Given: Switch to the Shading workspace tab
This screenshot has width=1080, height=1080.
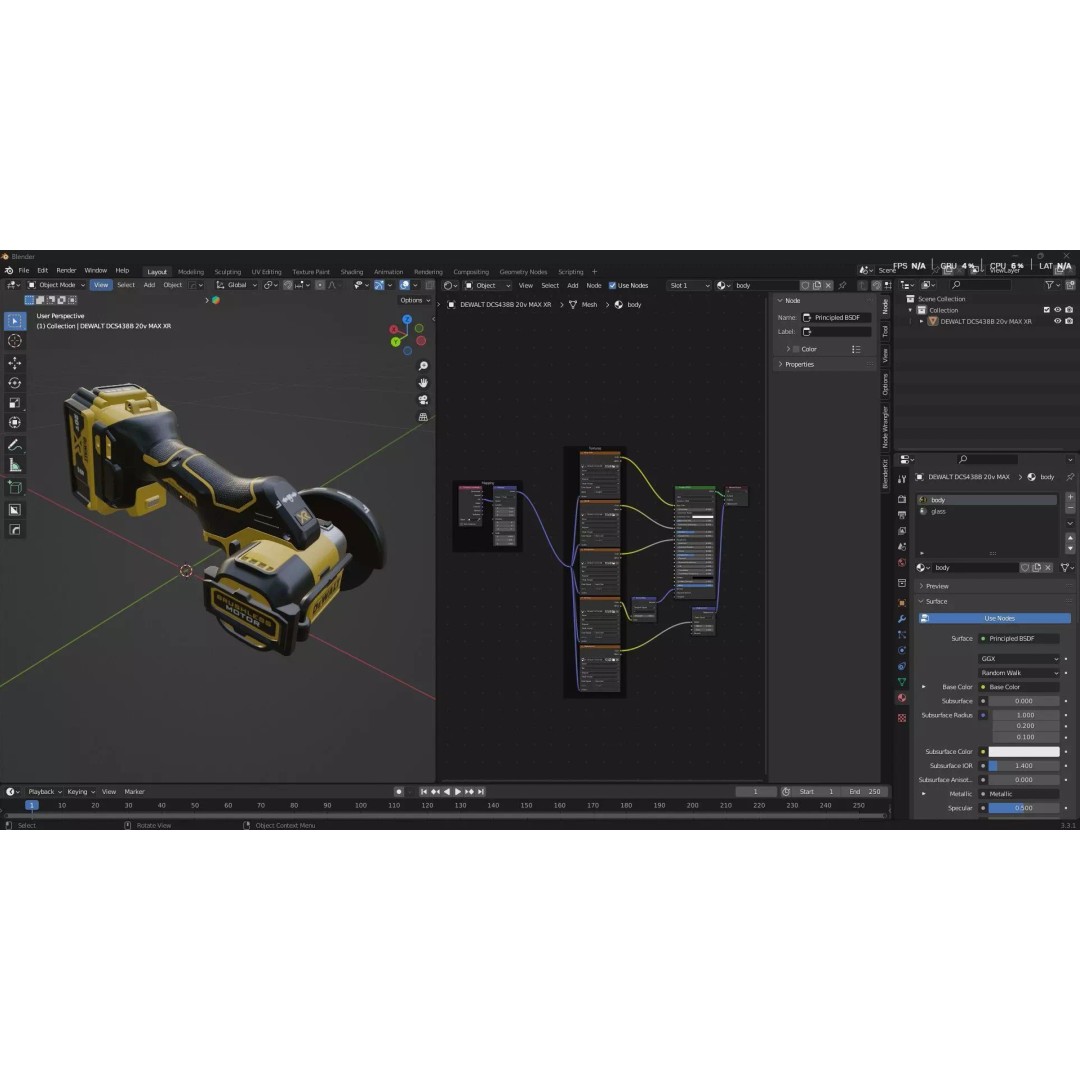Looking at the screenshot, I should pyautogui.click(x=351, y=272).
